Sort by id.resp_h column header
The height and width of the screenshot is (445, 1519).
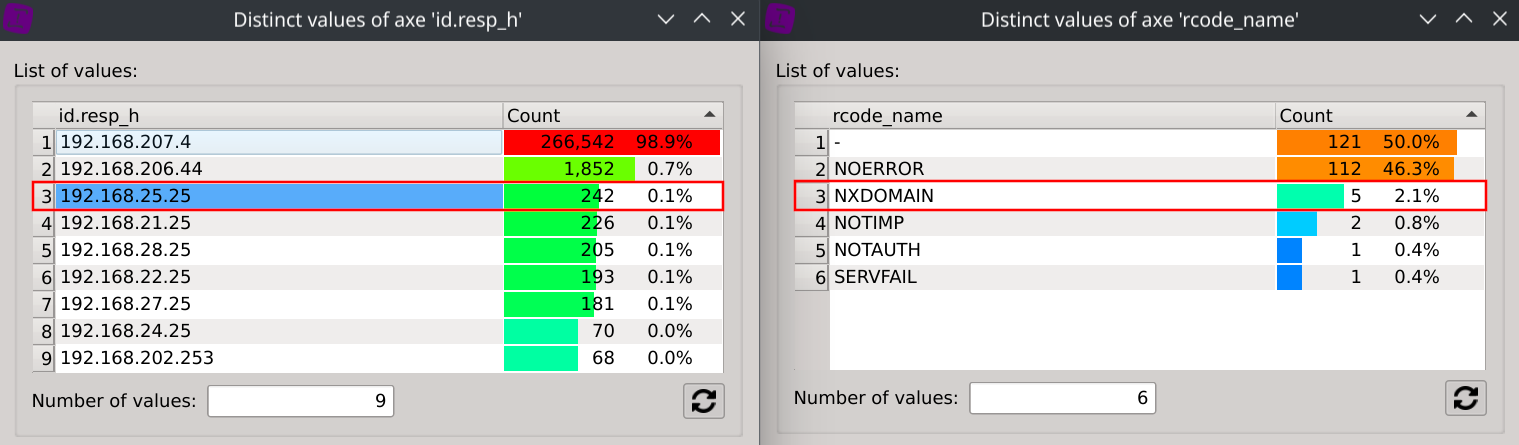(x=278, y=115)
